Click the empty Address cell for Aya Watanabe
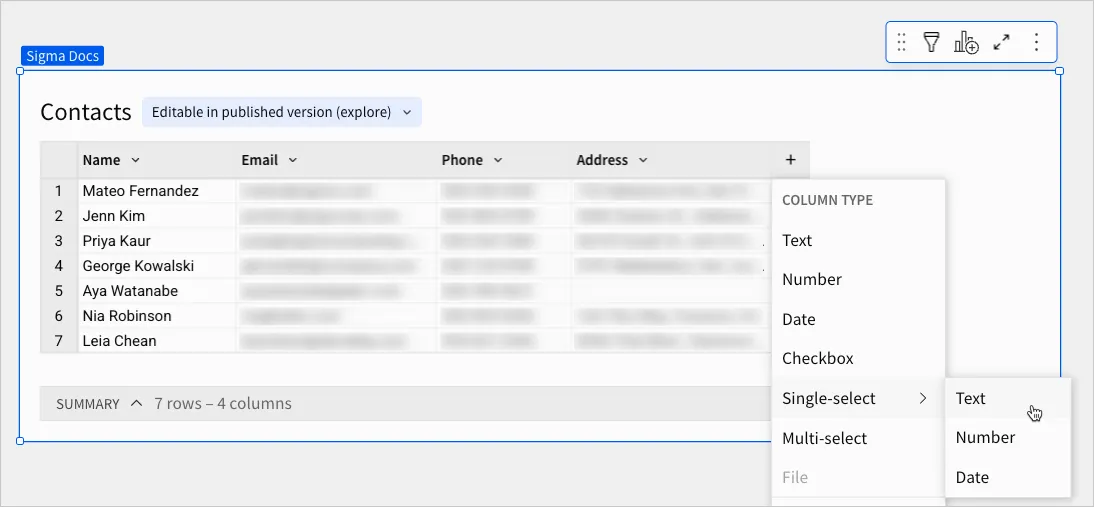Screen dimensions: 1094x507 [x=672, y=291]
